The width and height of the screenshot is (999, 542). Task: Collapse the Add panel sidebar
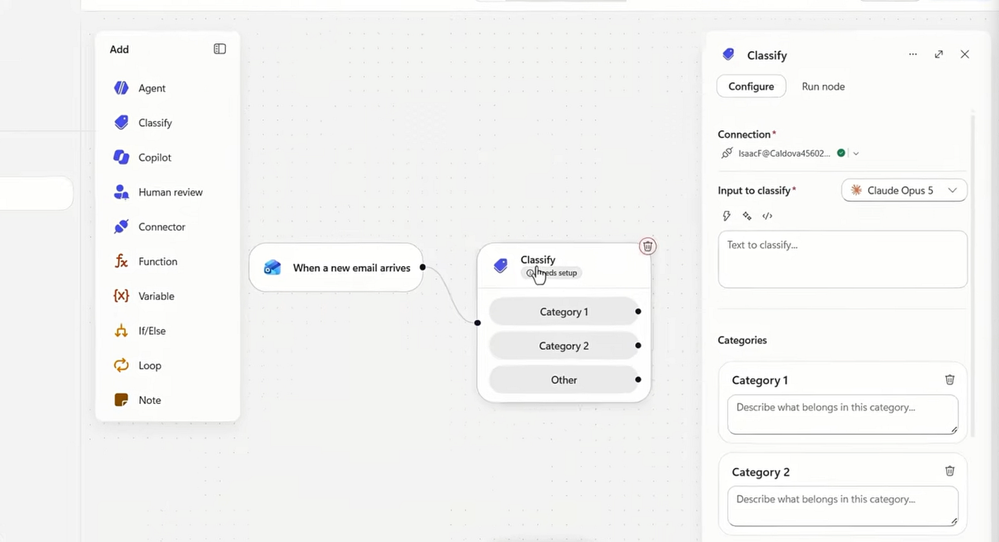tap(220, 49)
